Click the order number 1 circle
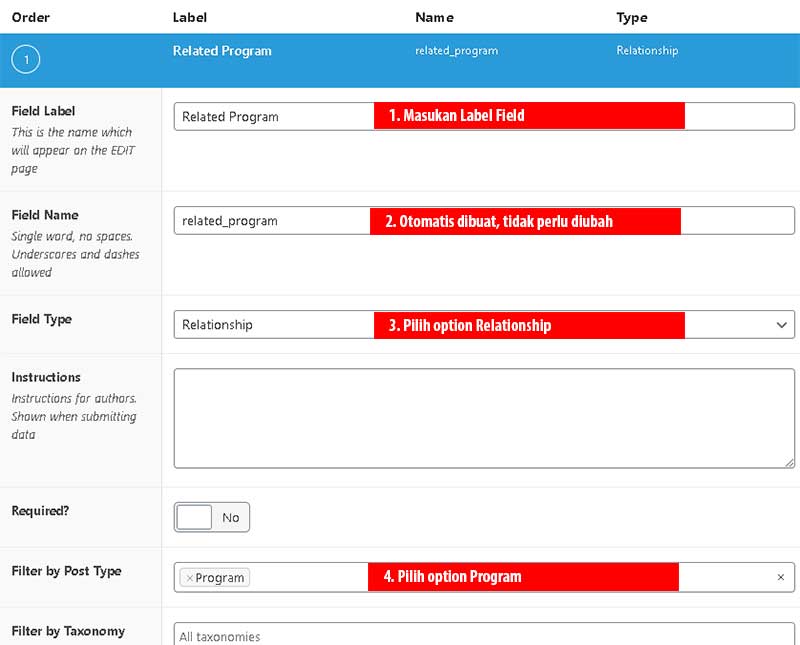This screenshot has height=645, width=800. pos(26,60)
